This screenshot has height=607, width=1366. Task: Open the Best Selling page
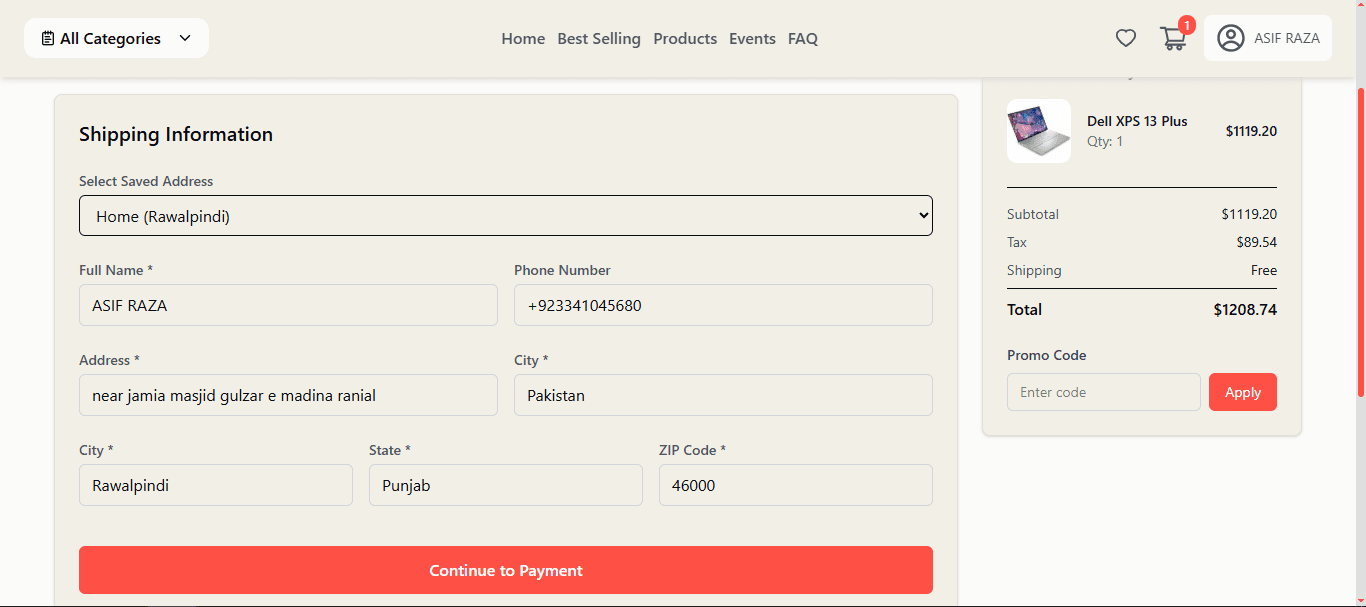point(598,39)
